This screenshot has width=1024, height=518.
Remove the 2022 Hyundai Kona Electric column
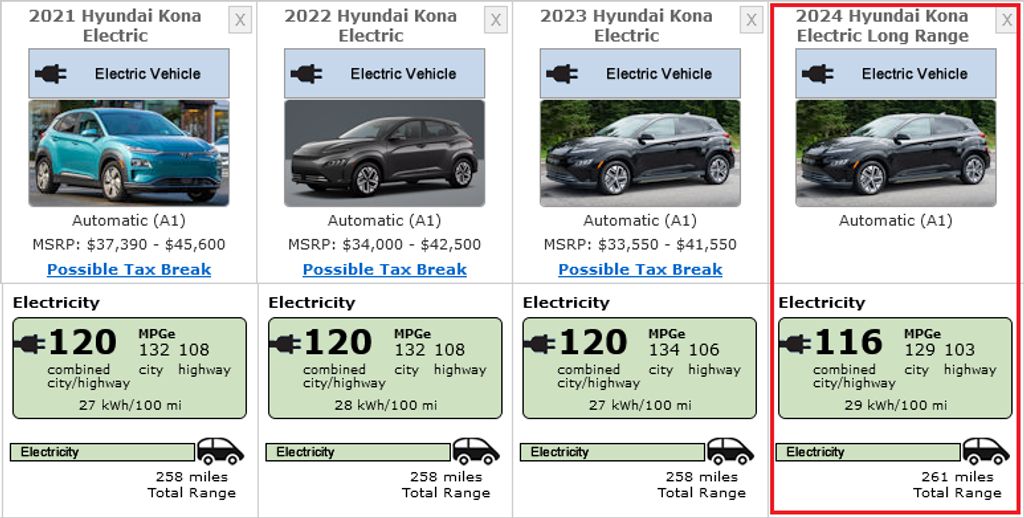click(496, 20)
